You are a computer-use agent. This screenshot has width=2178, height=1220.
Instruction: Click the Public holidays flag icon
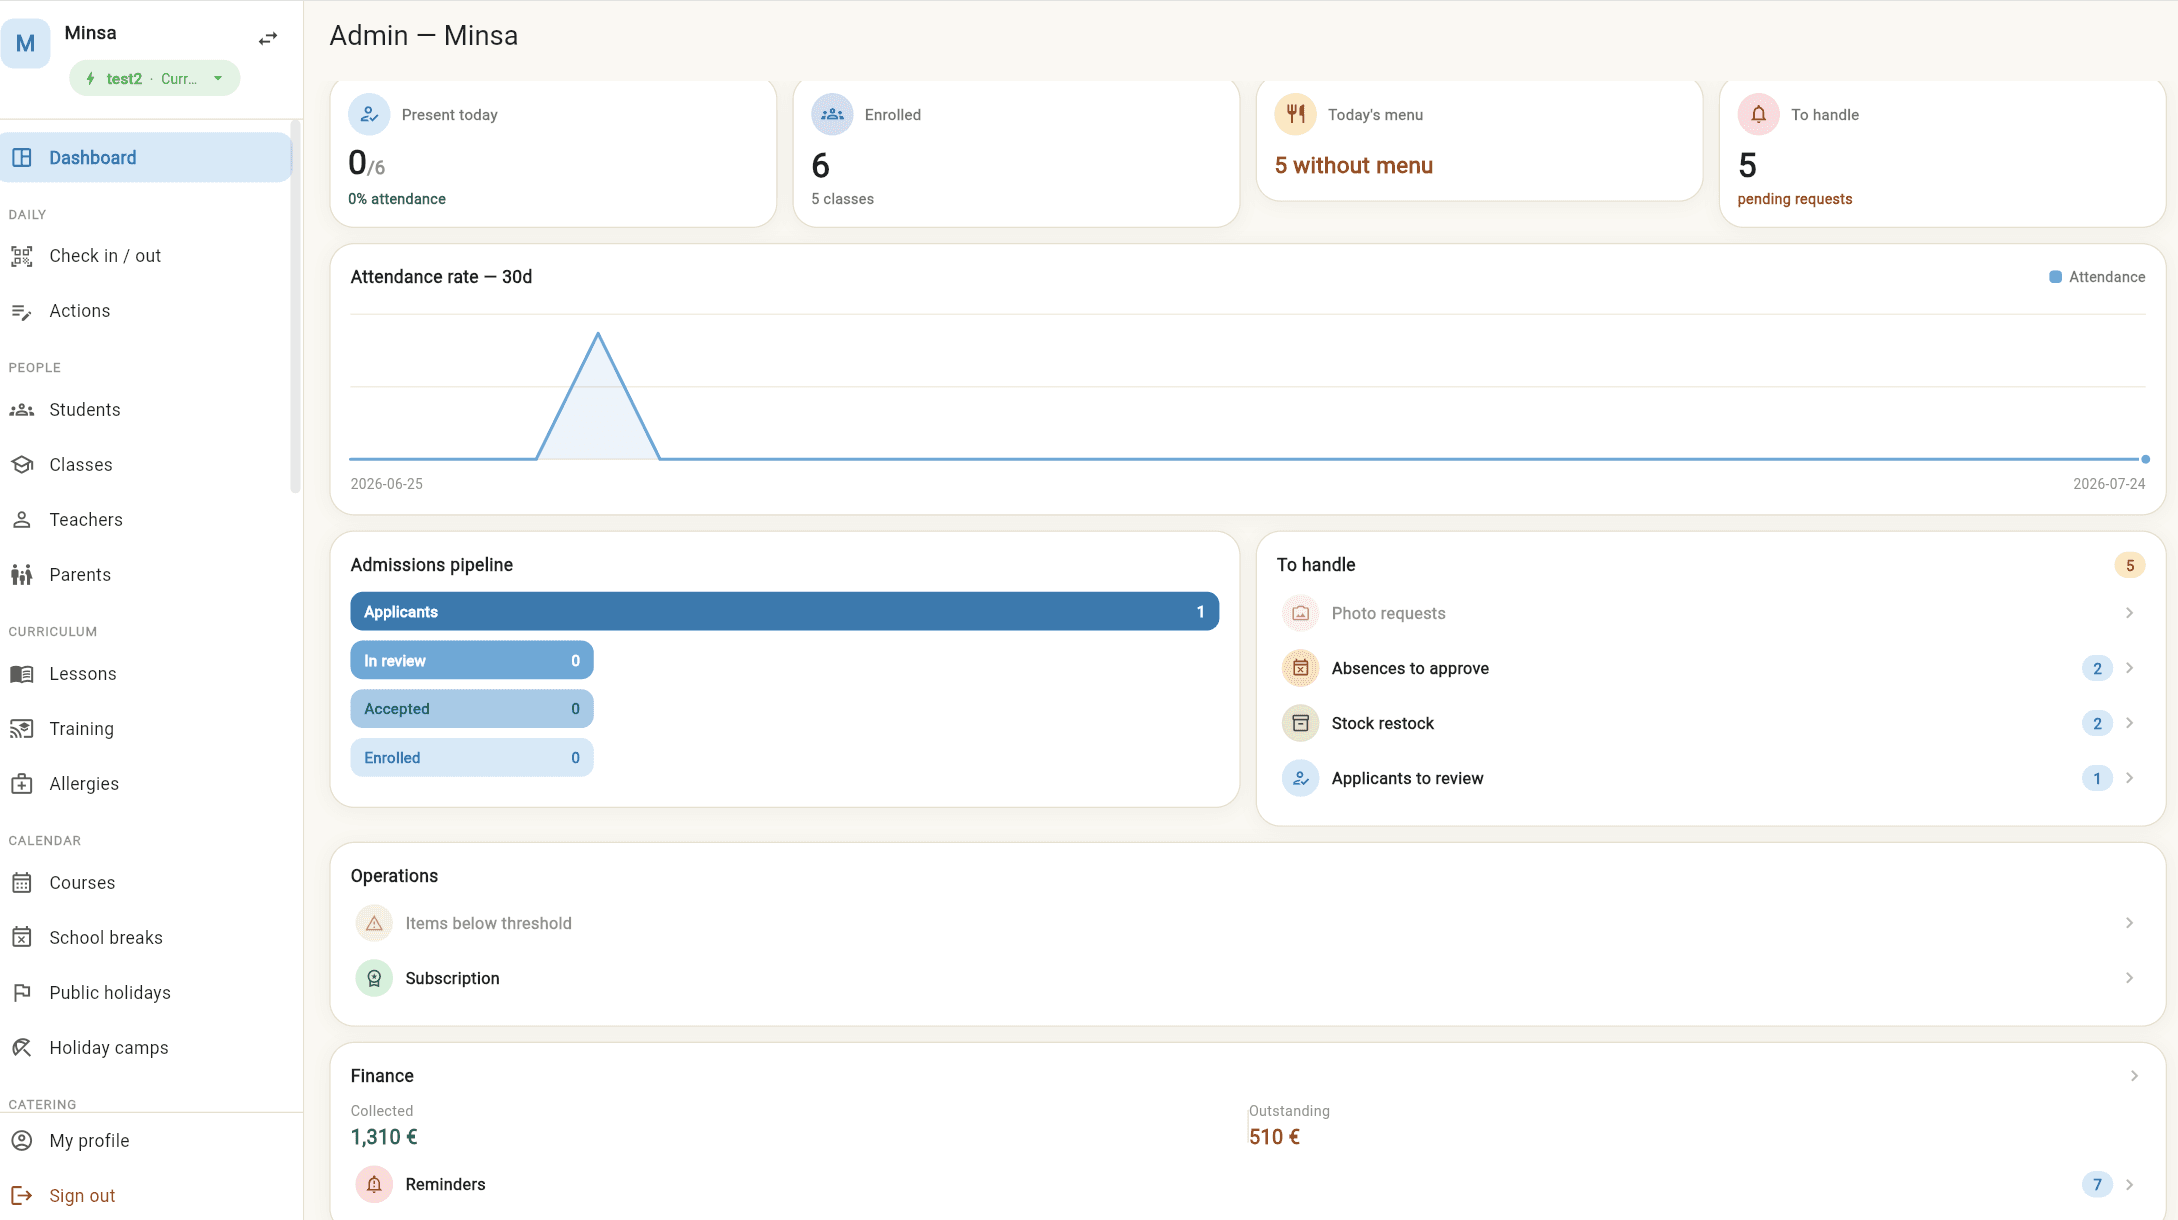(x=22, y=993)
